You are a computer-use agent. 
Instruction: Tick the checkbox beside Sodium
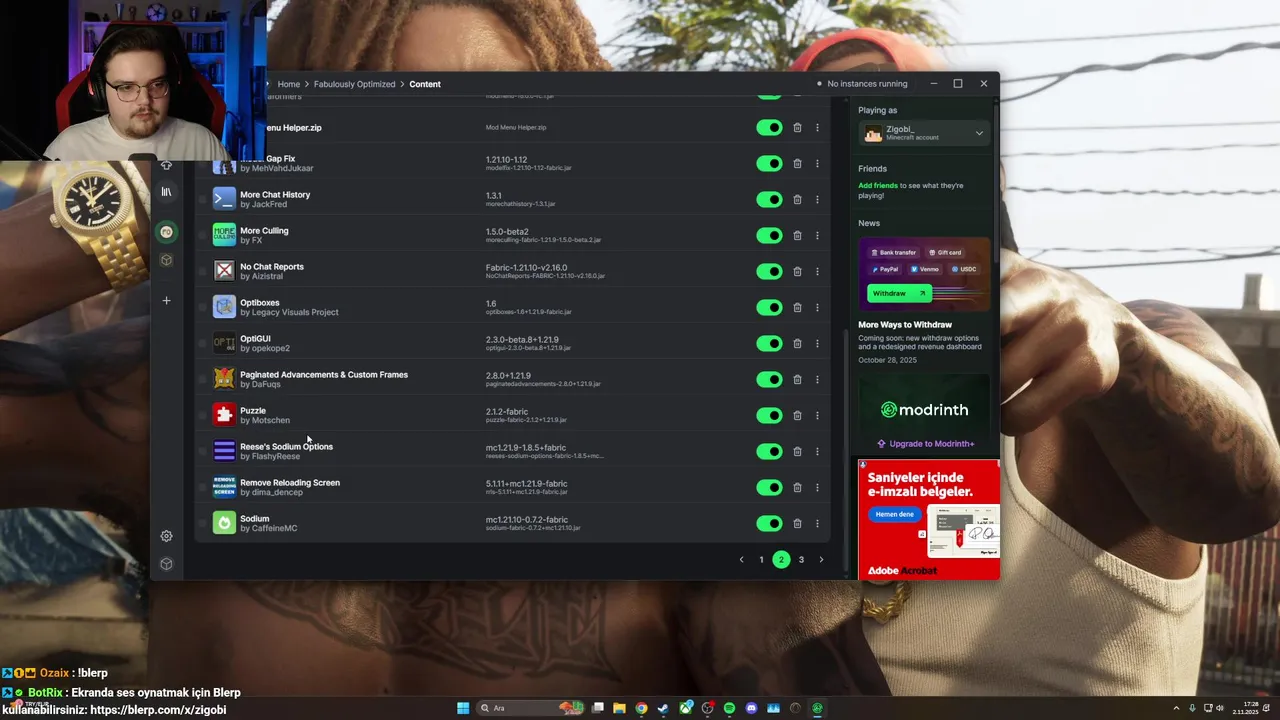(202, 523)
